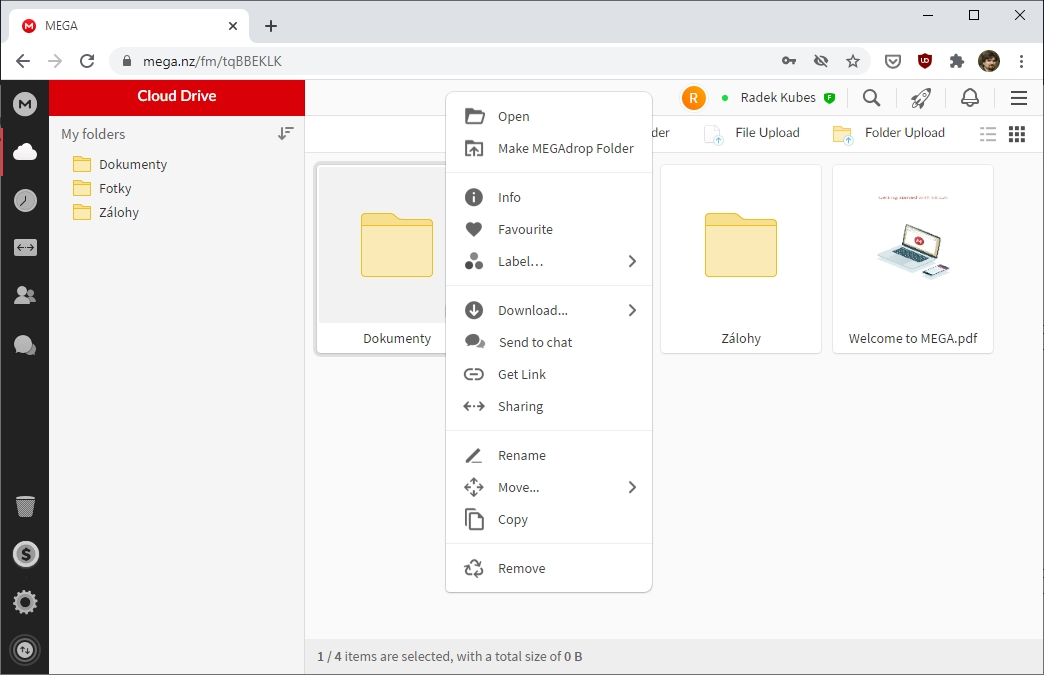Image resolution: width=1044 pixels, height=675 pixels.
Task: Click the rocket upgrade icon
Action: tap(921, 98)
